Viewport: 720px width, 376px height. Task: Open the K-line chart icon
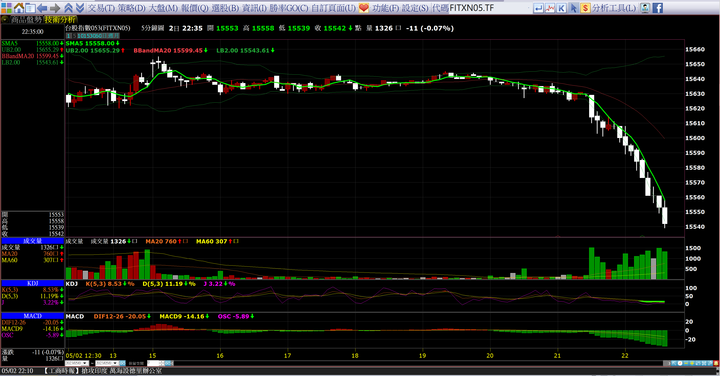click(x=561, y=8)
